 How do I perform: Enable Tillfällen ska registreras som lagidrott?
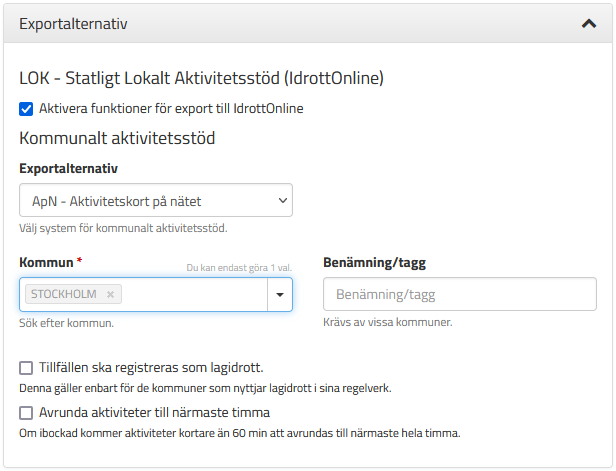pyautogui.click(x=26, y=368)
